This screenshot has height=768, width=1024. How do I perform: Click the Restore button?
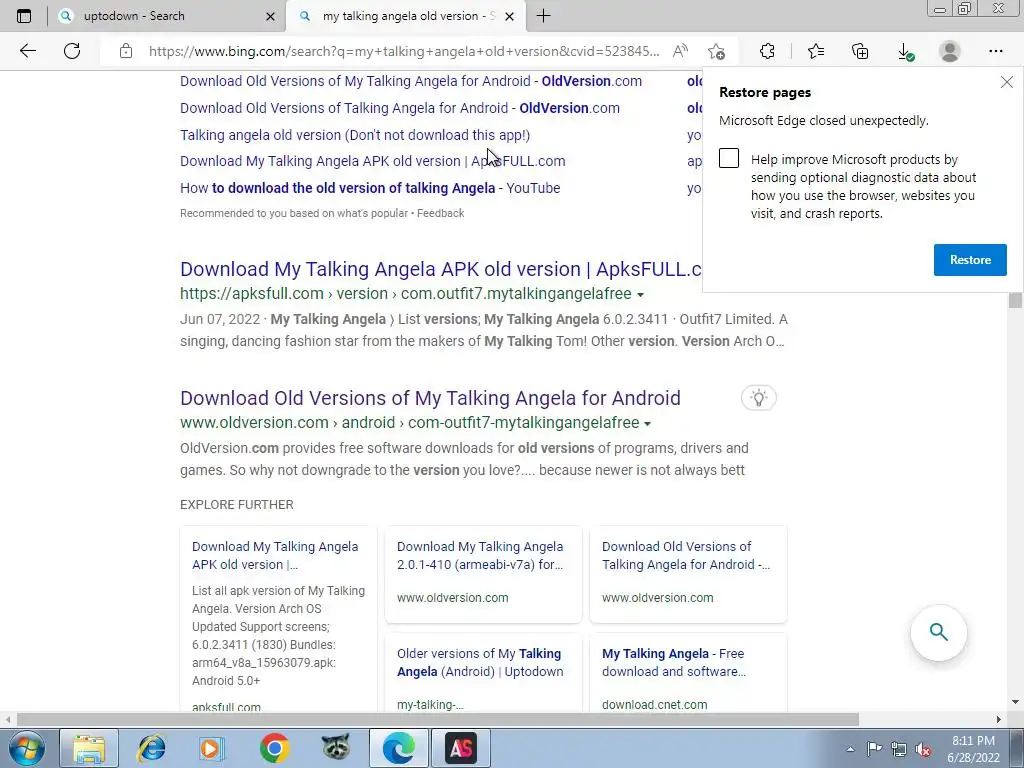(970, 260)
